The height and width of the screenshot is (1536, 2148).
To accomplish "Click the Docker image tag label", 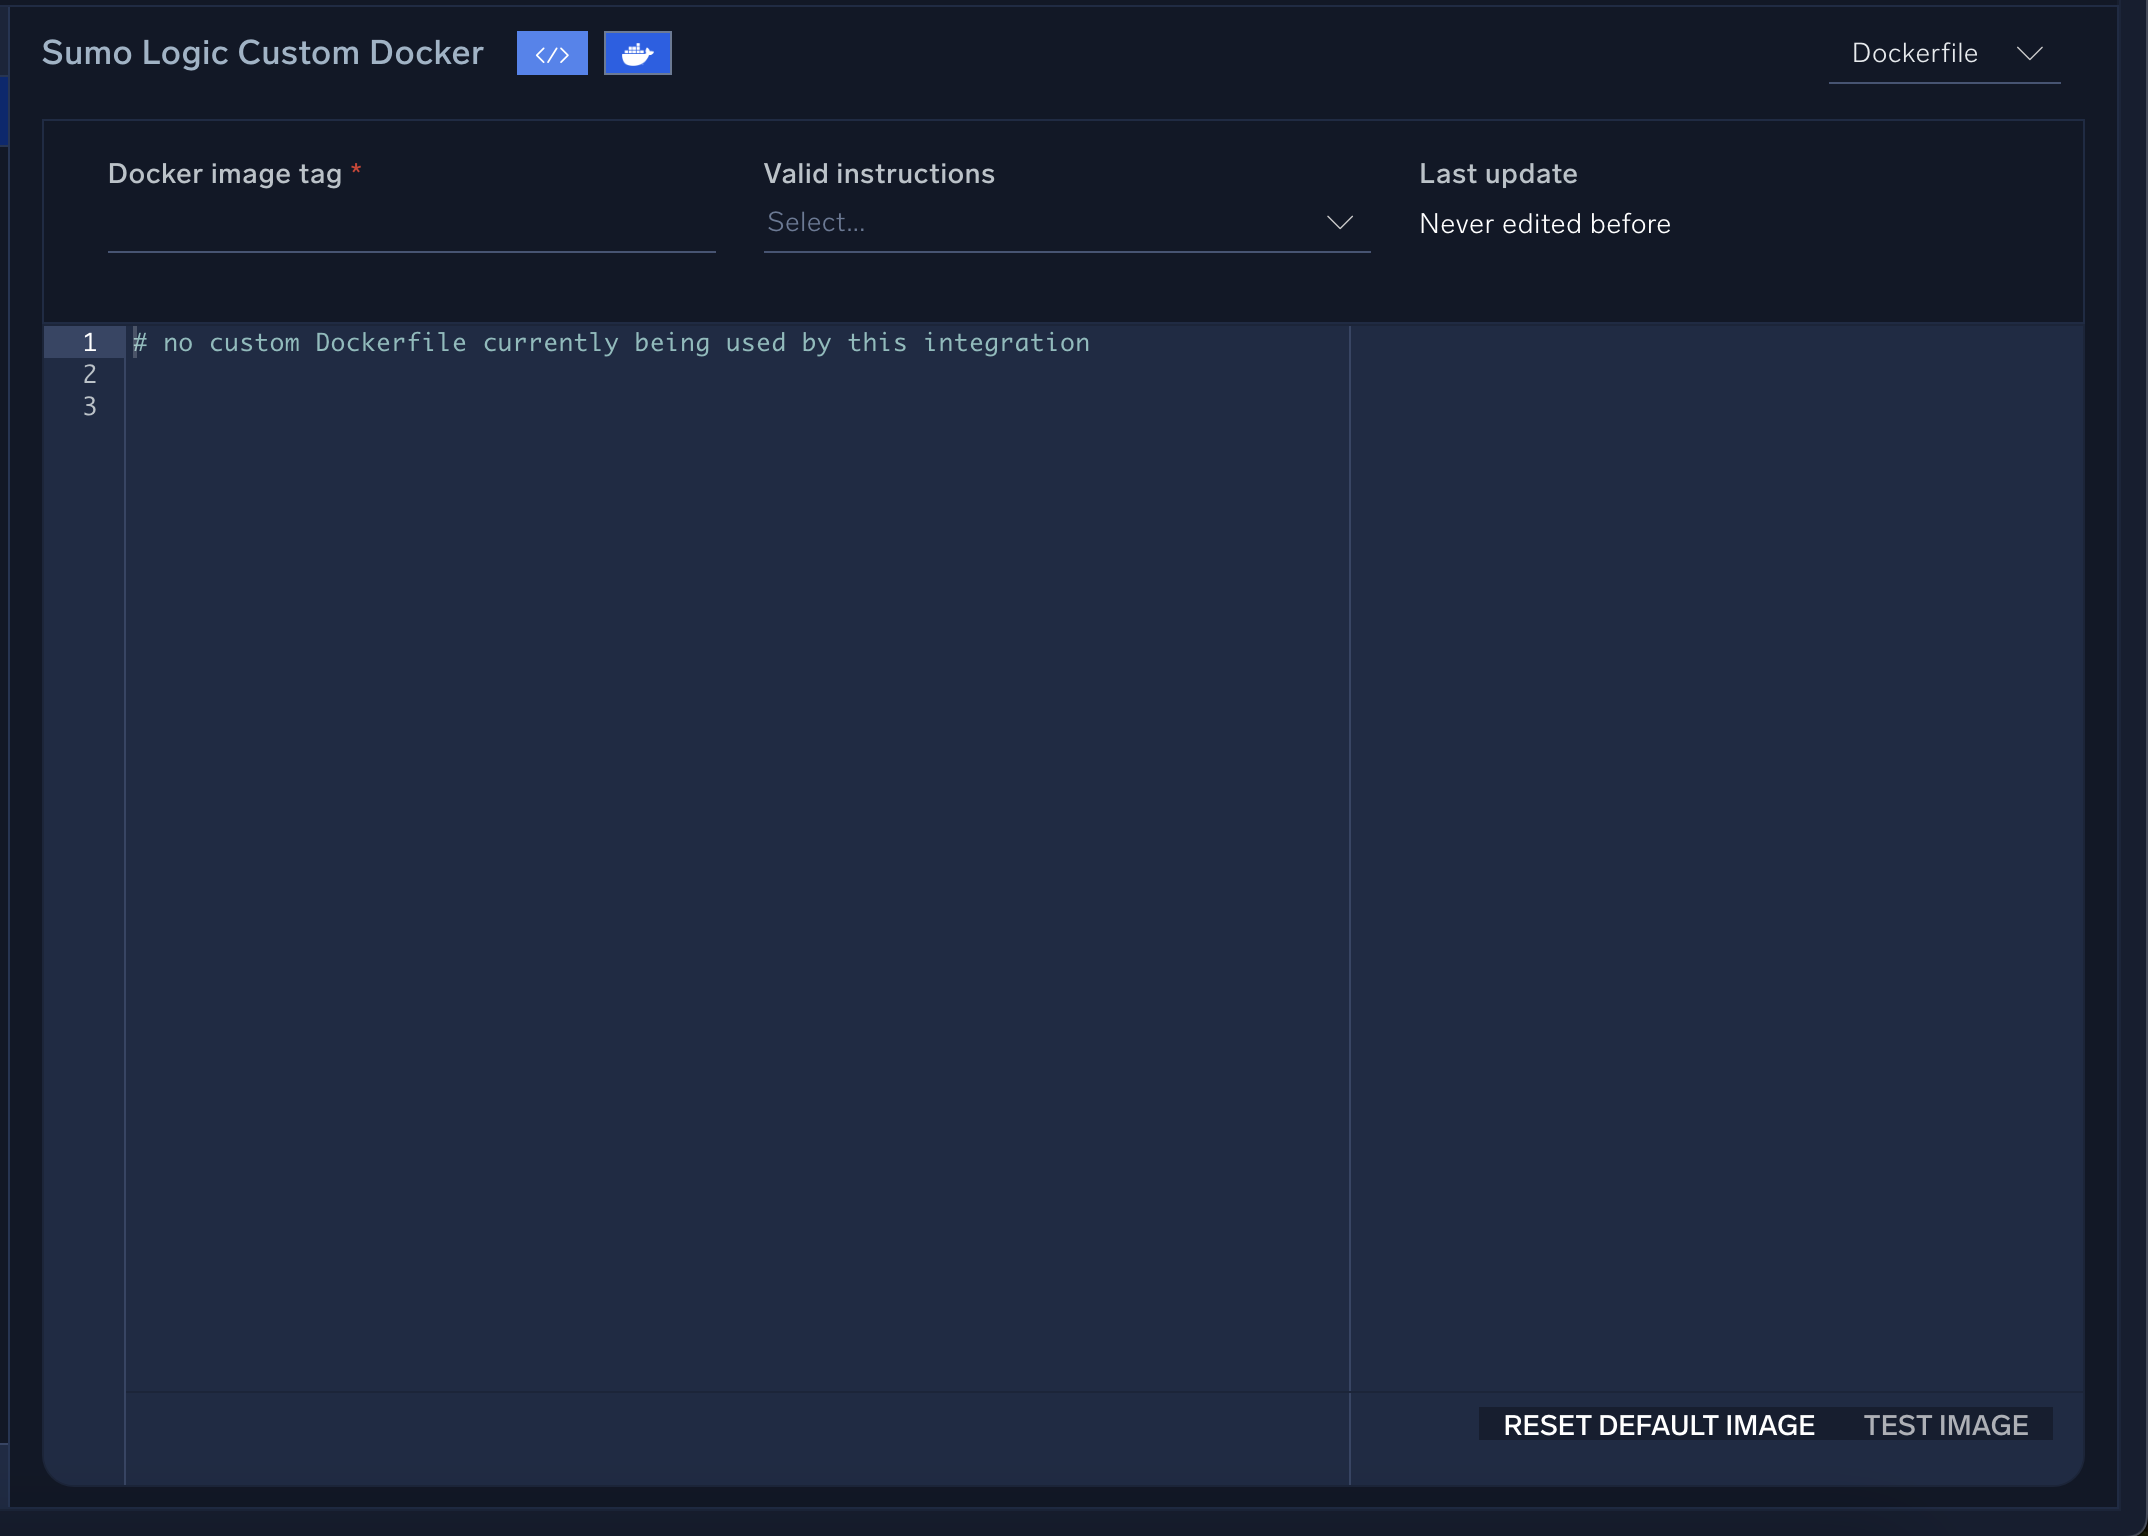I will (x=225, y=174).
